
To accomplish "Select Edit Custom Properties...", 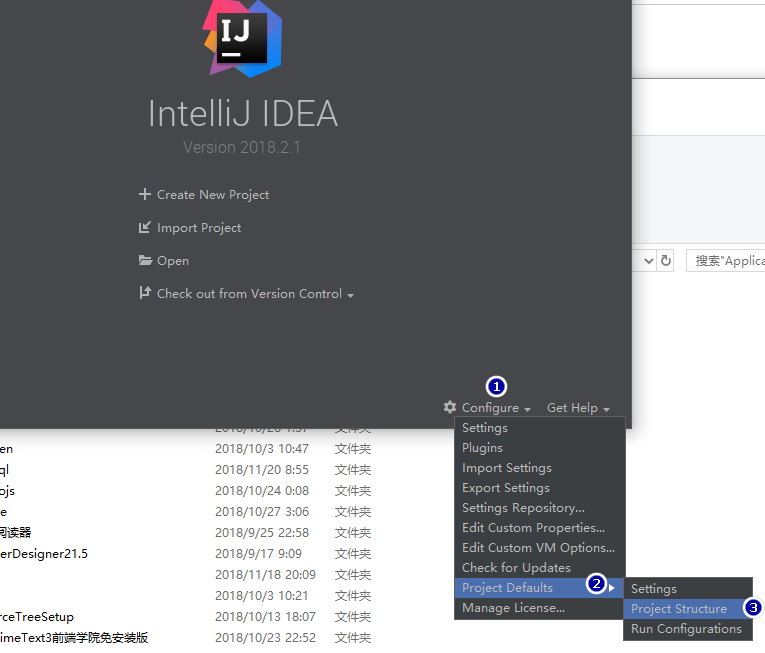I will coord(540,528).
